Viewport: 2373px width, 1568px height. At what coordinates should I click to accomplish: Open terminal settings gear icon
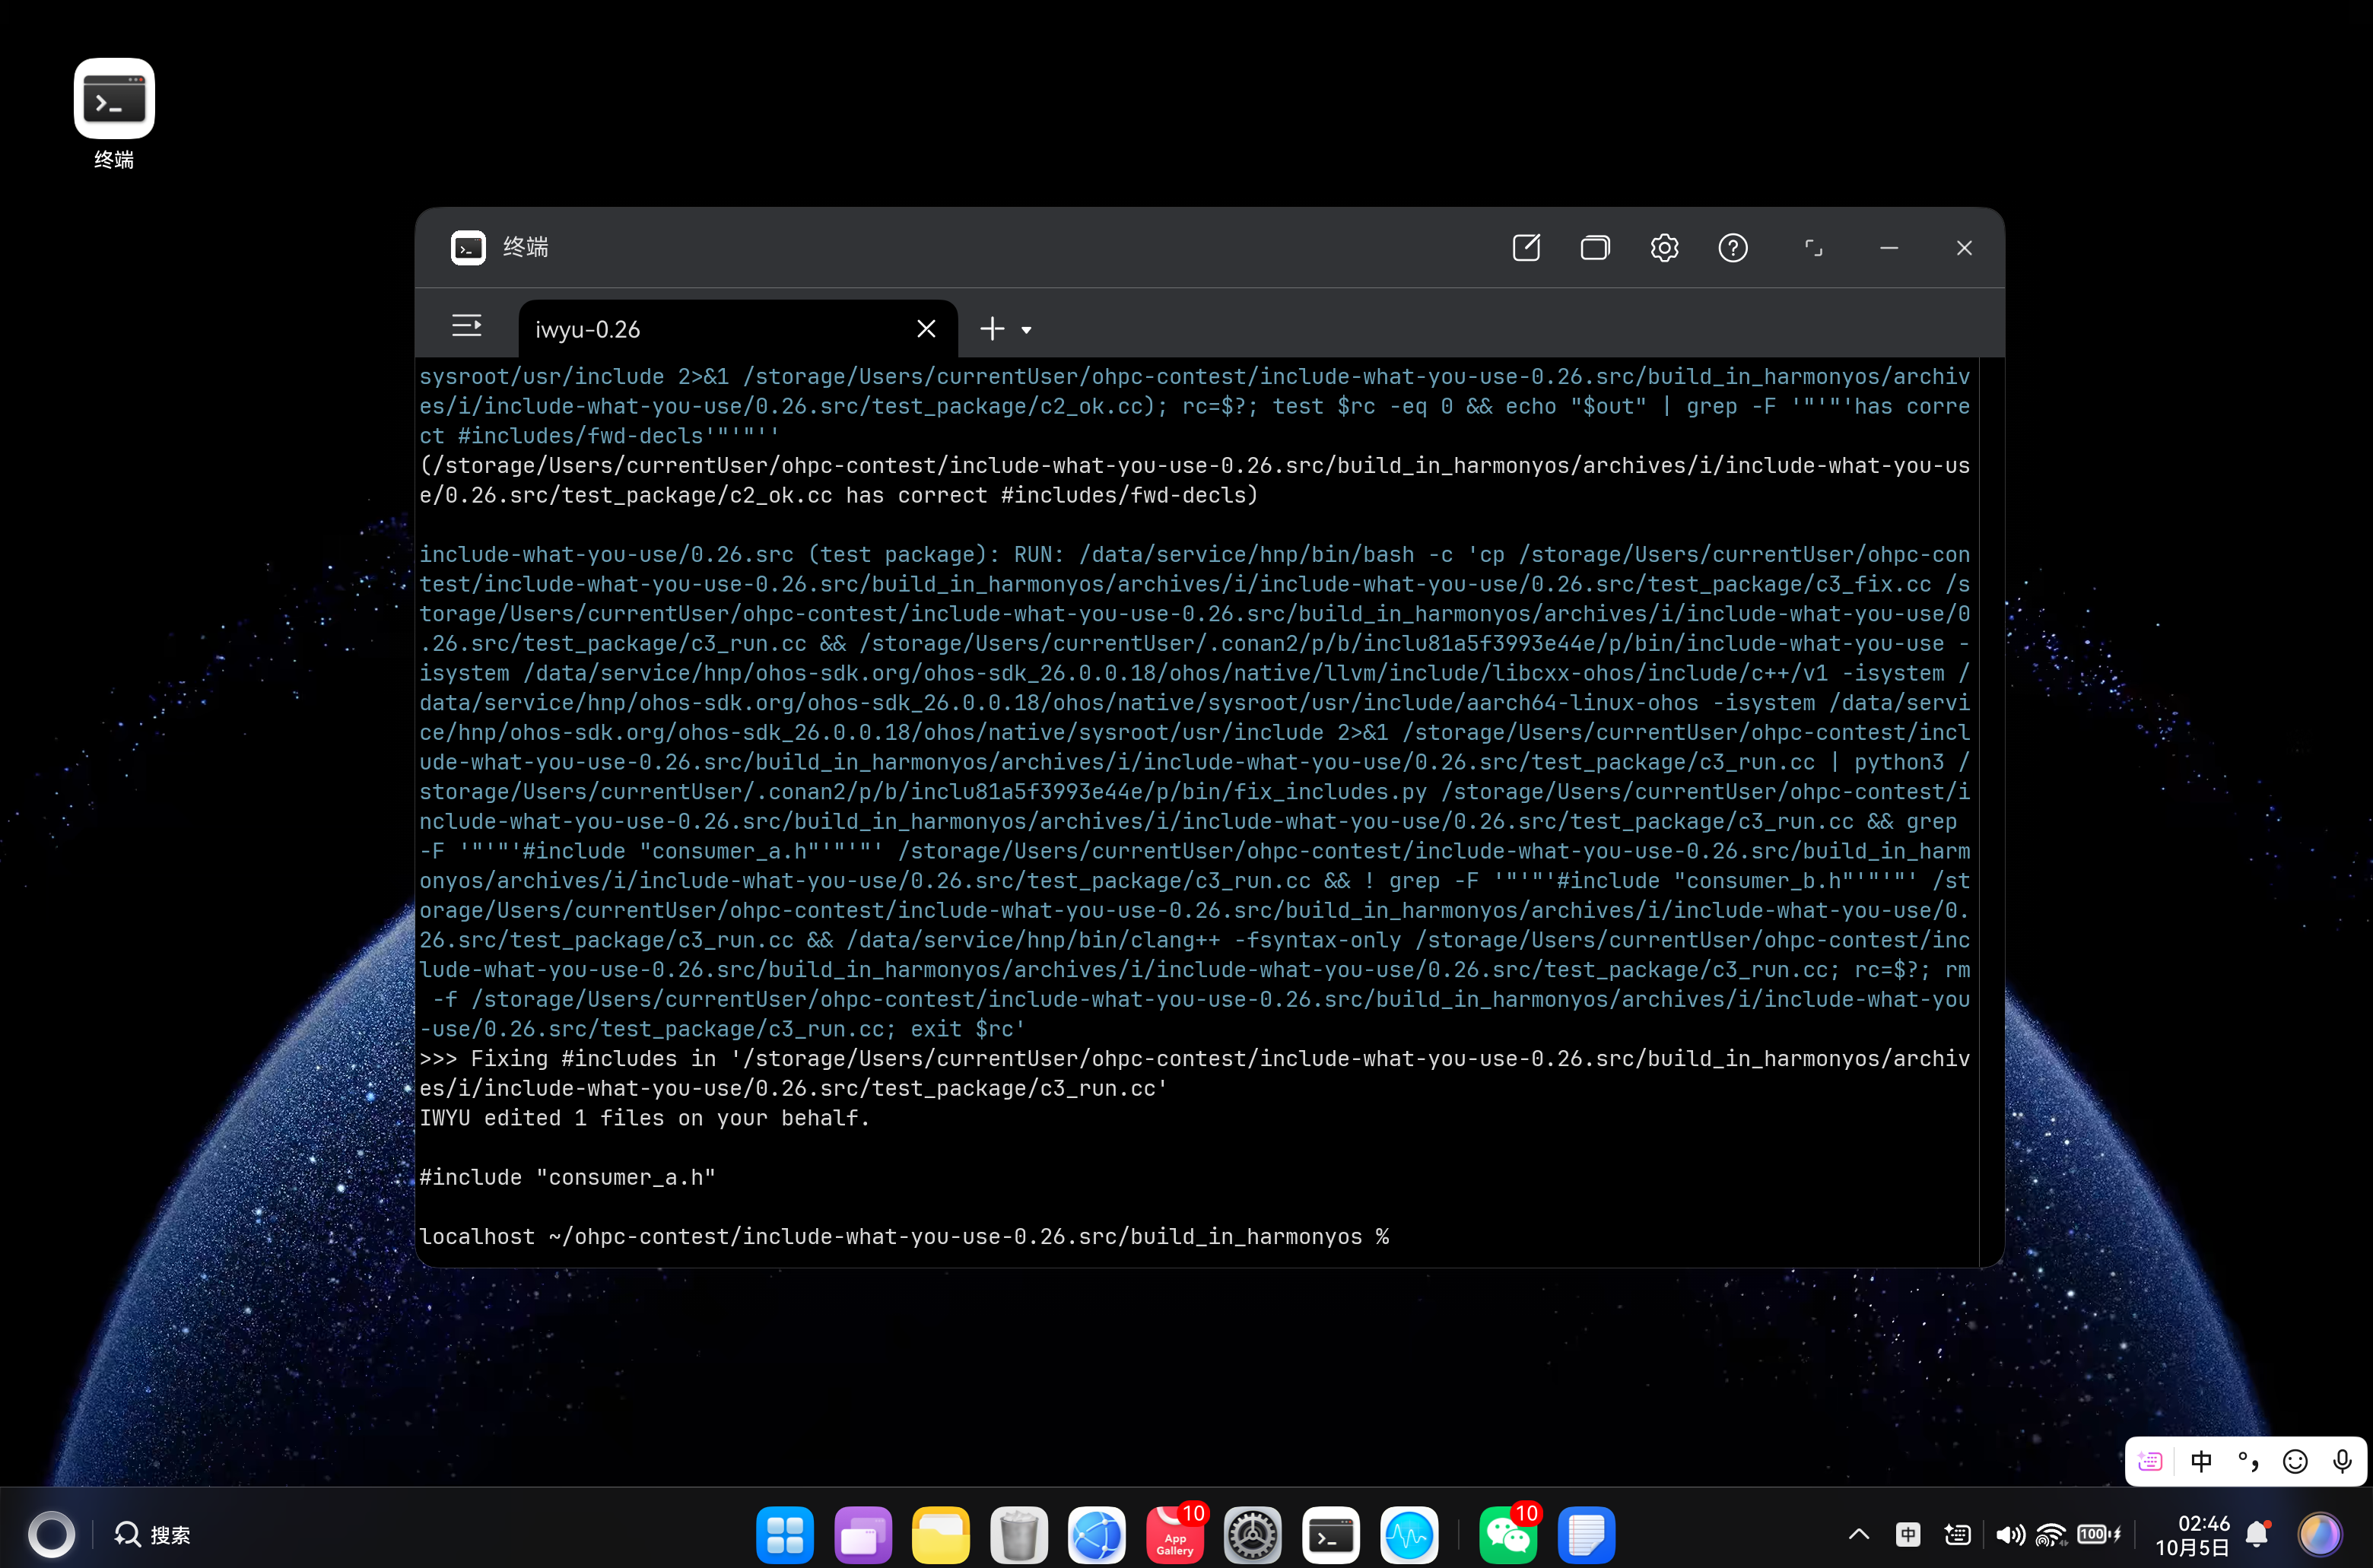point(1664,248)
